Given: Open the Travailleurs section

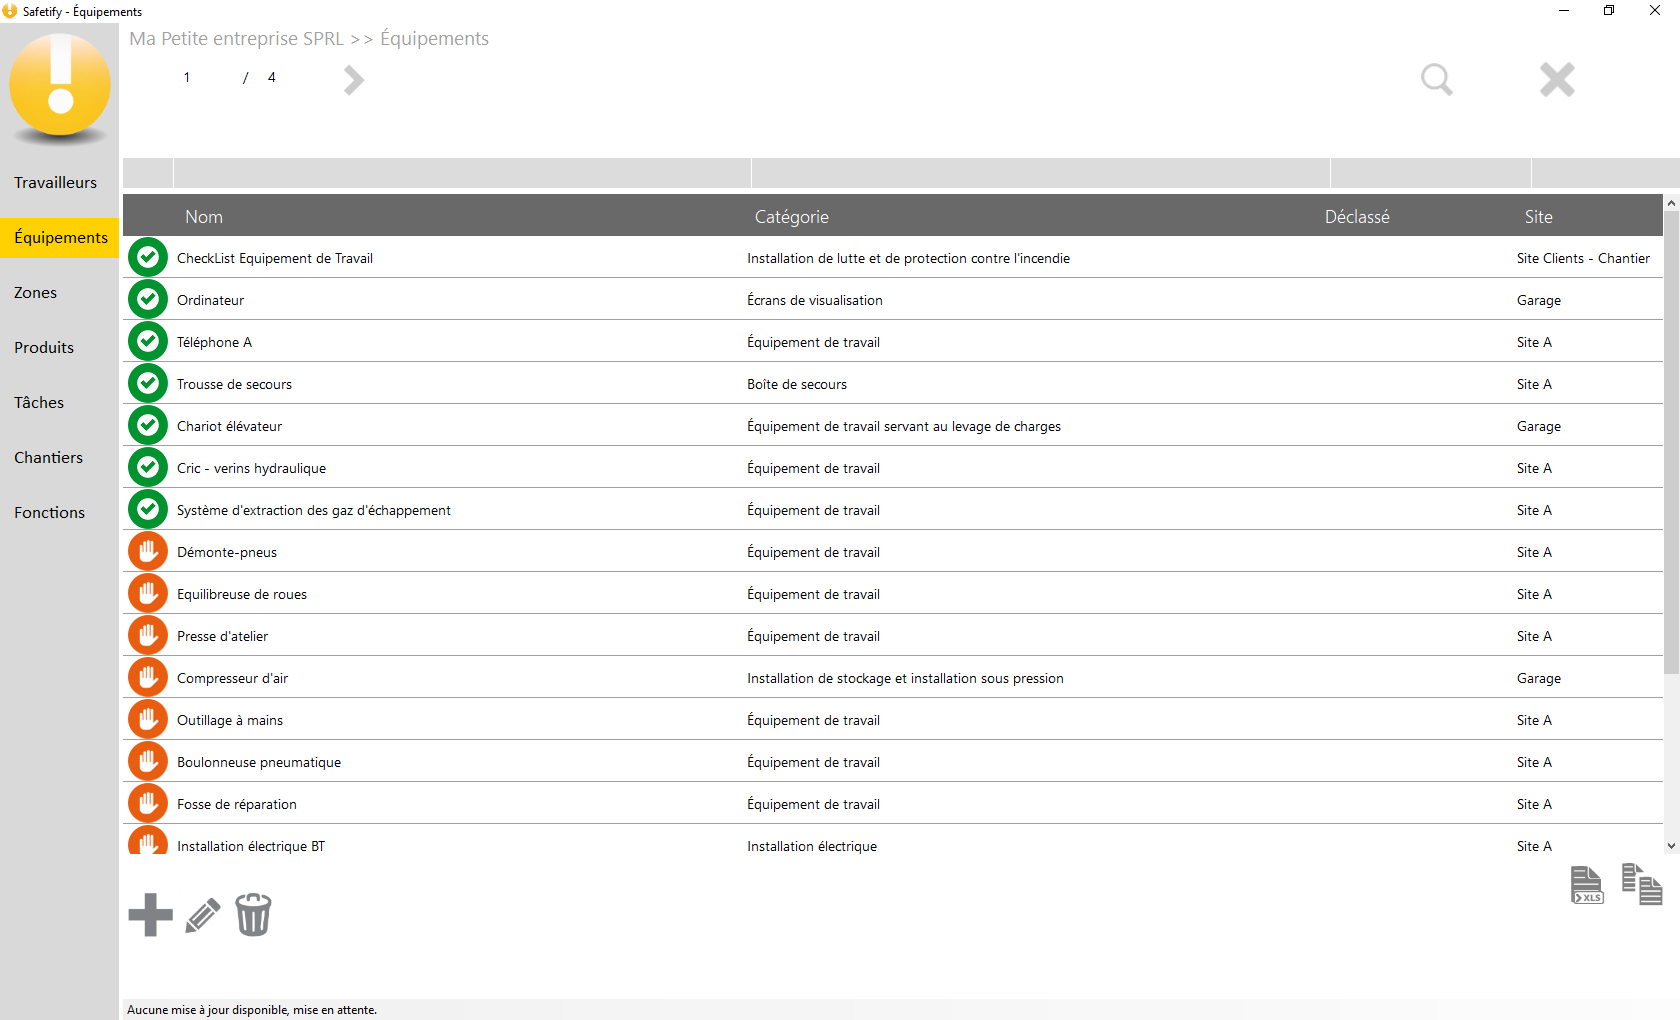Looking at the screenshot, I should coord(59,183).
